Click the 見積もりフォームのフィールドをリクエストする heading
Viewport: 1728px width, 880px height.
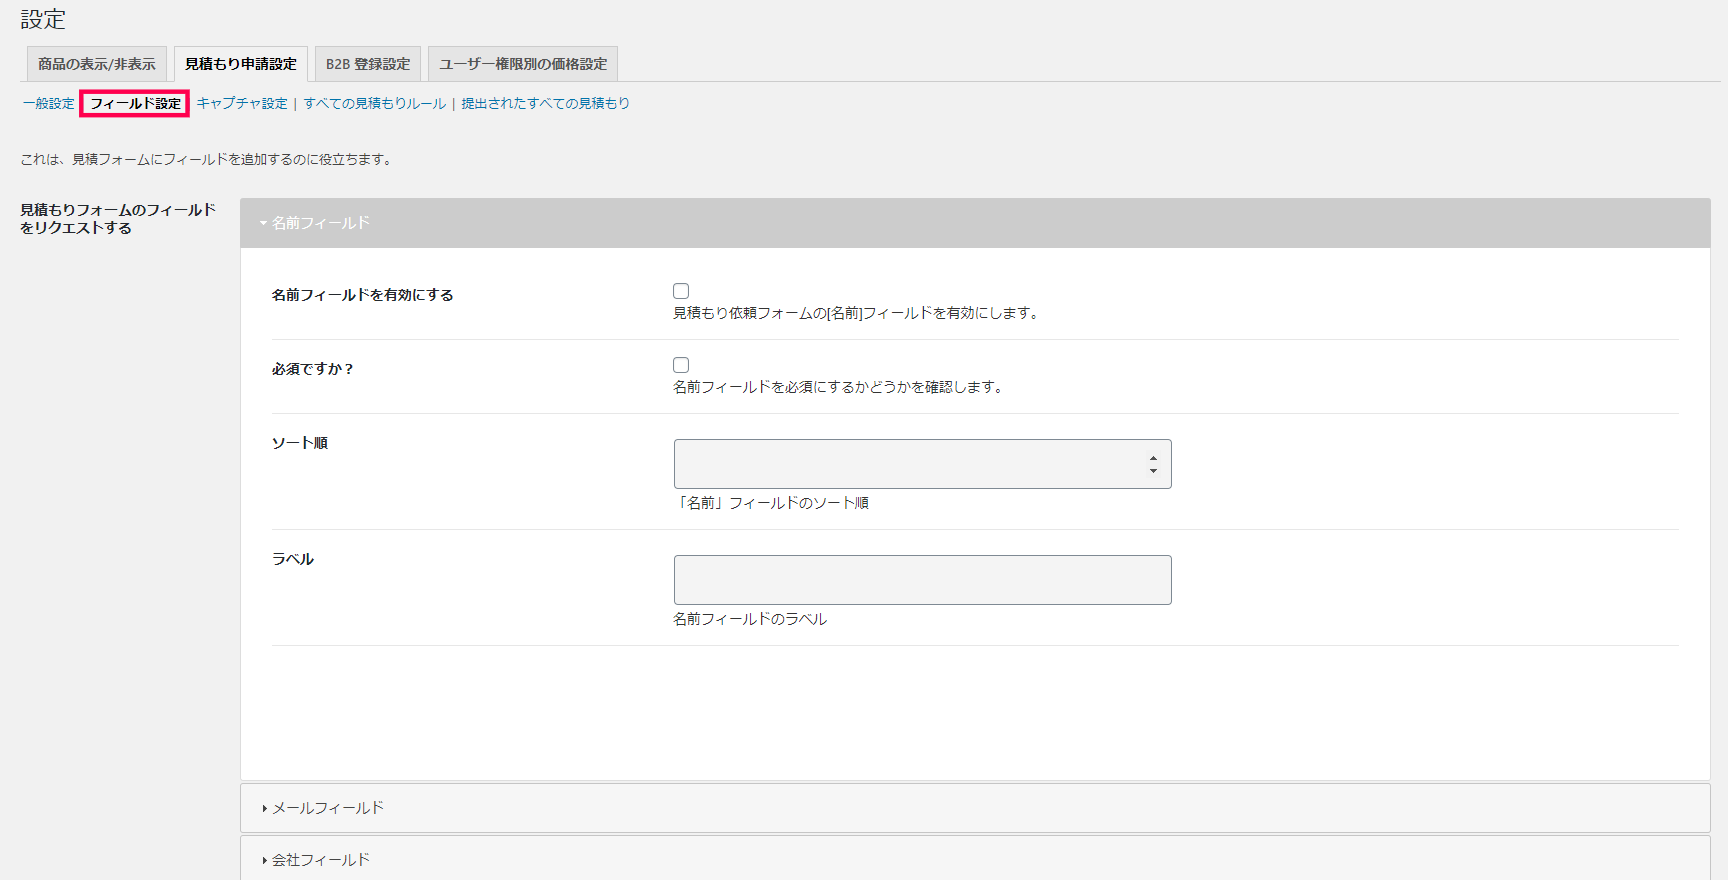(118, 219)
